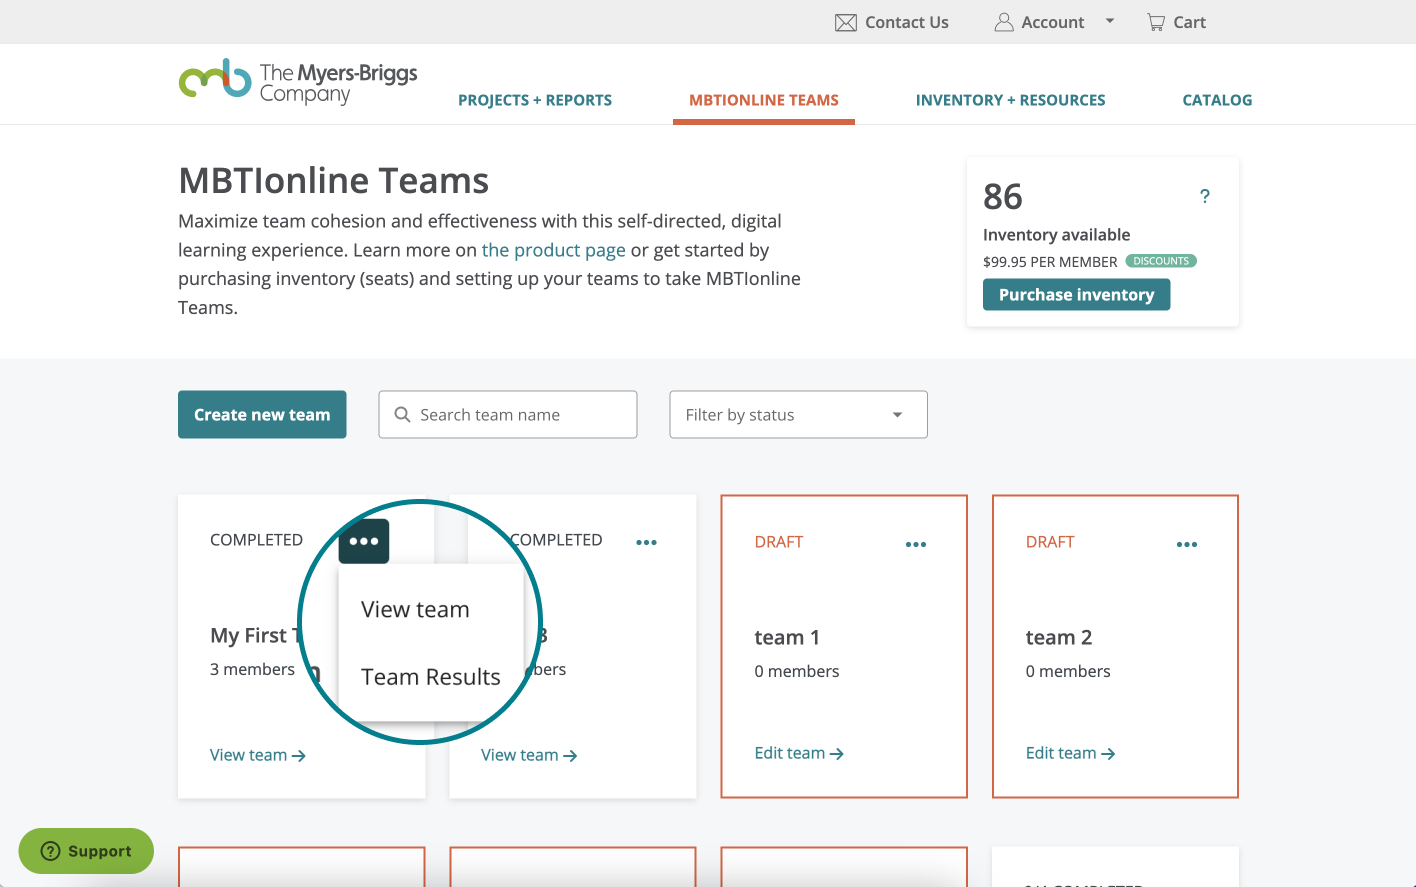Click the 0 members text on team 1
Viewport: 1416px width, 887px height.
[797, 671]
